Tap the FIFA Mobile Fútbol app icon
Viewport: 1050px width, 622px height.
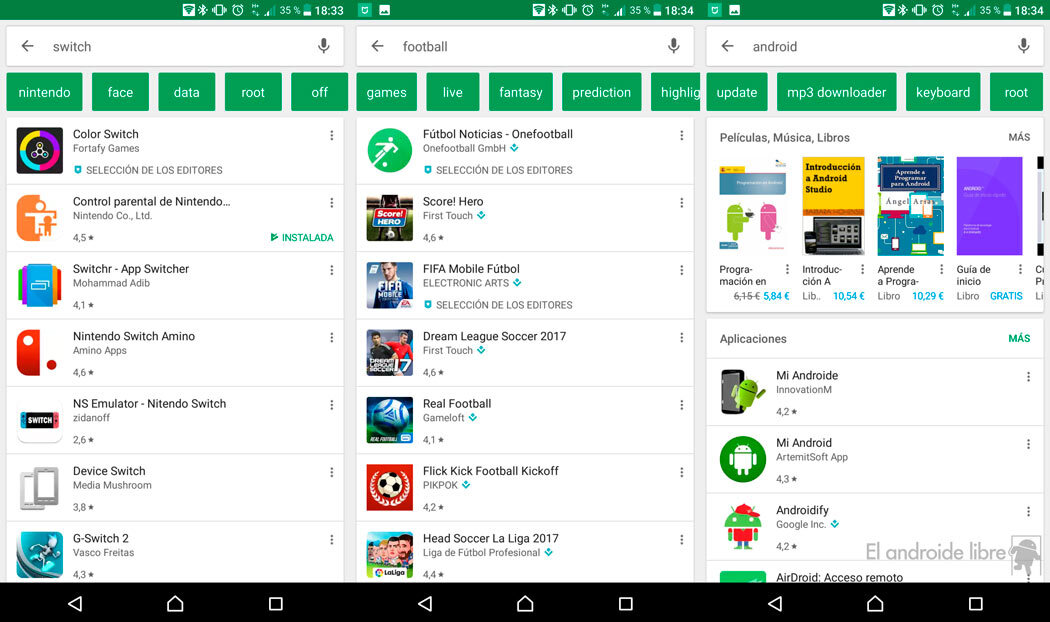tap(389, 284)
